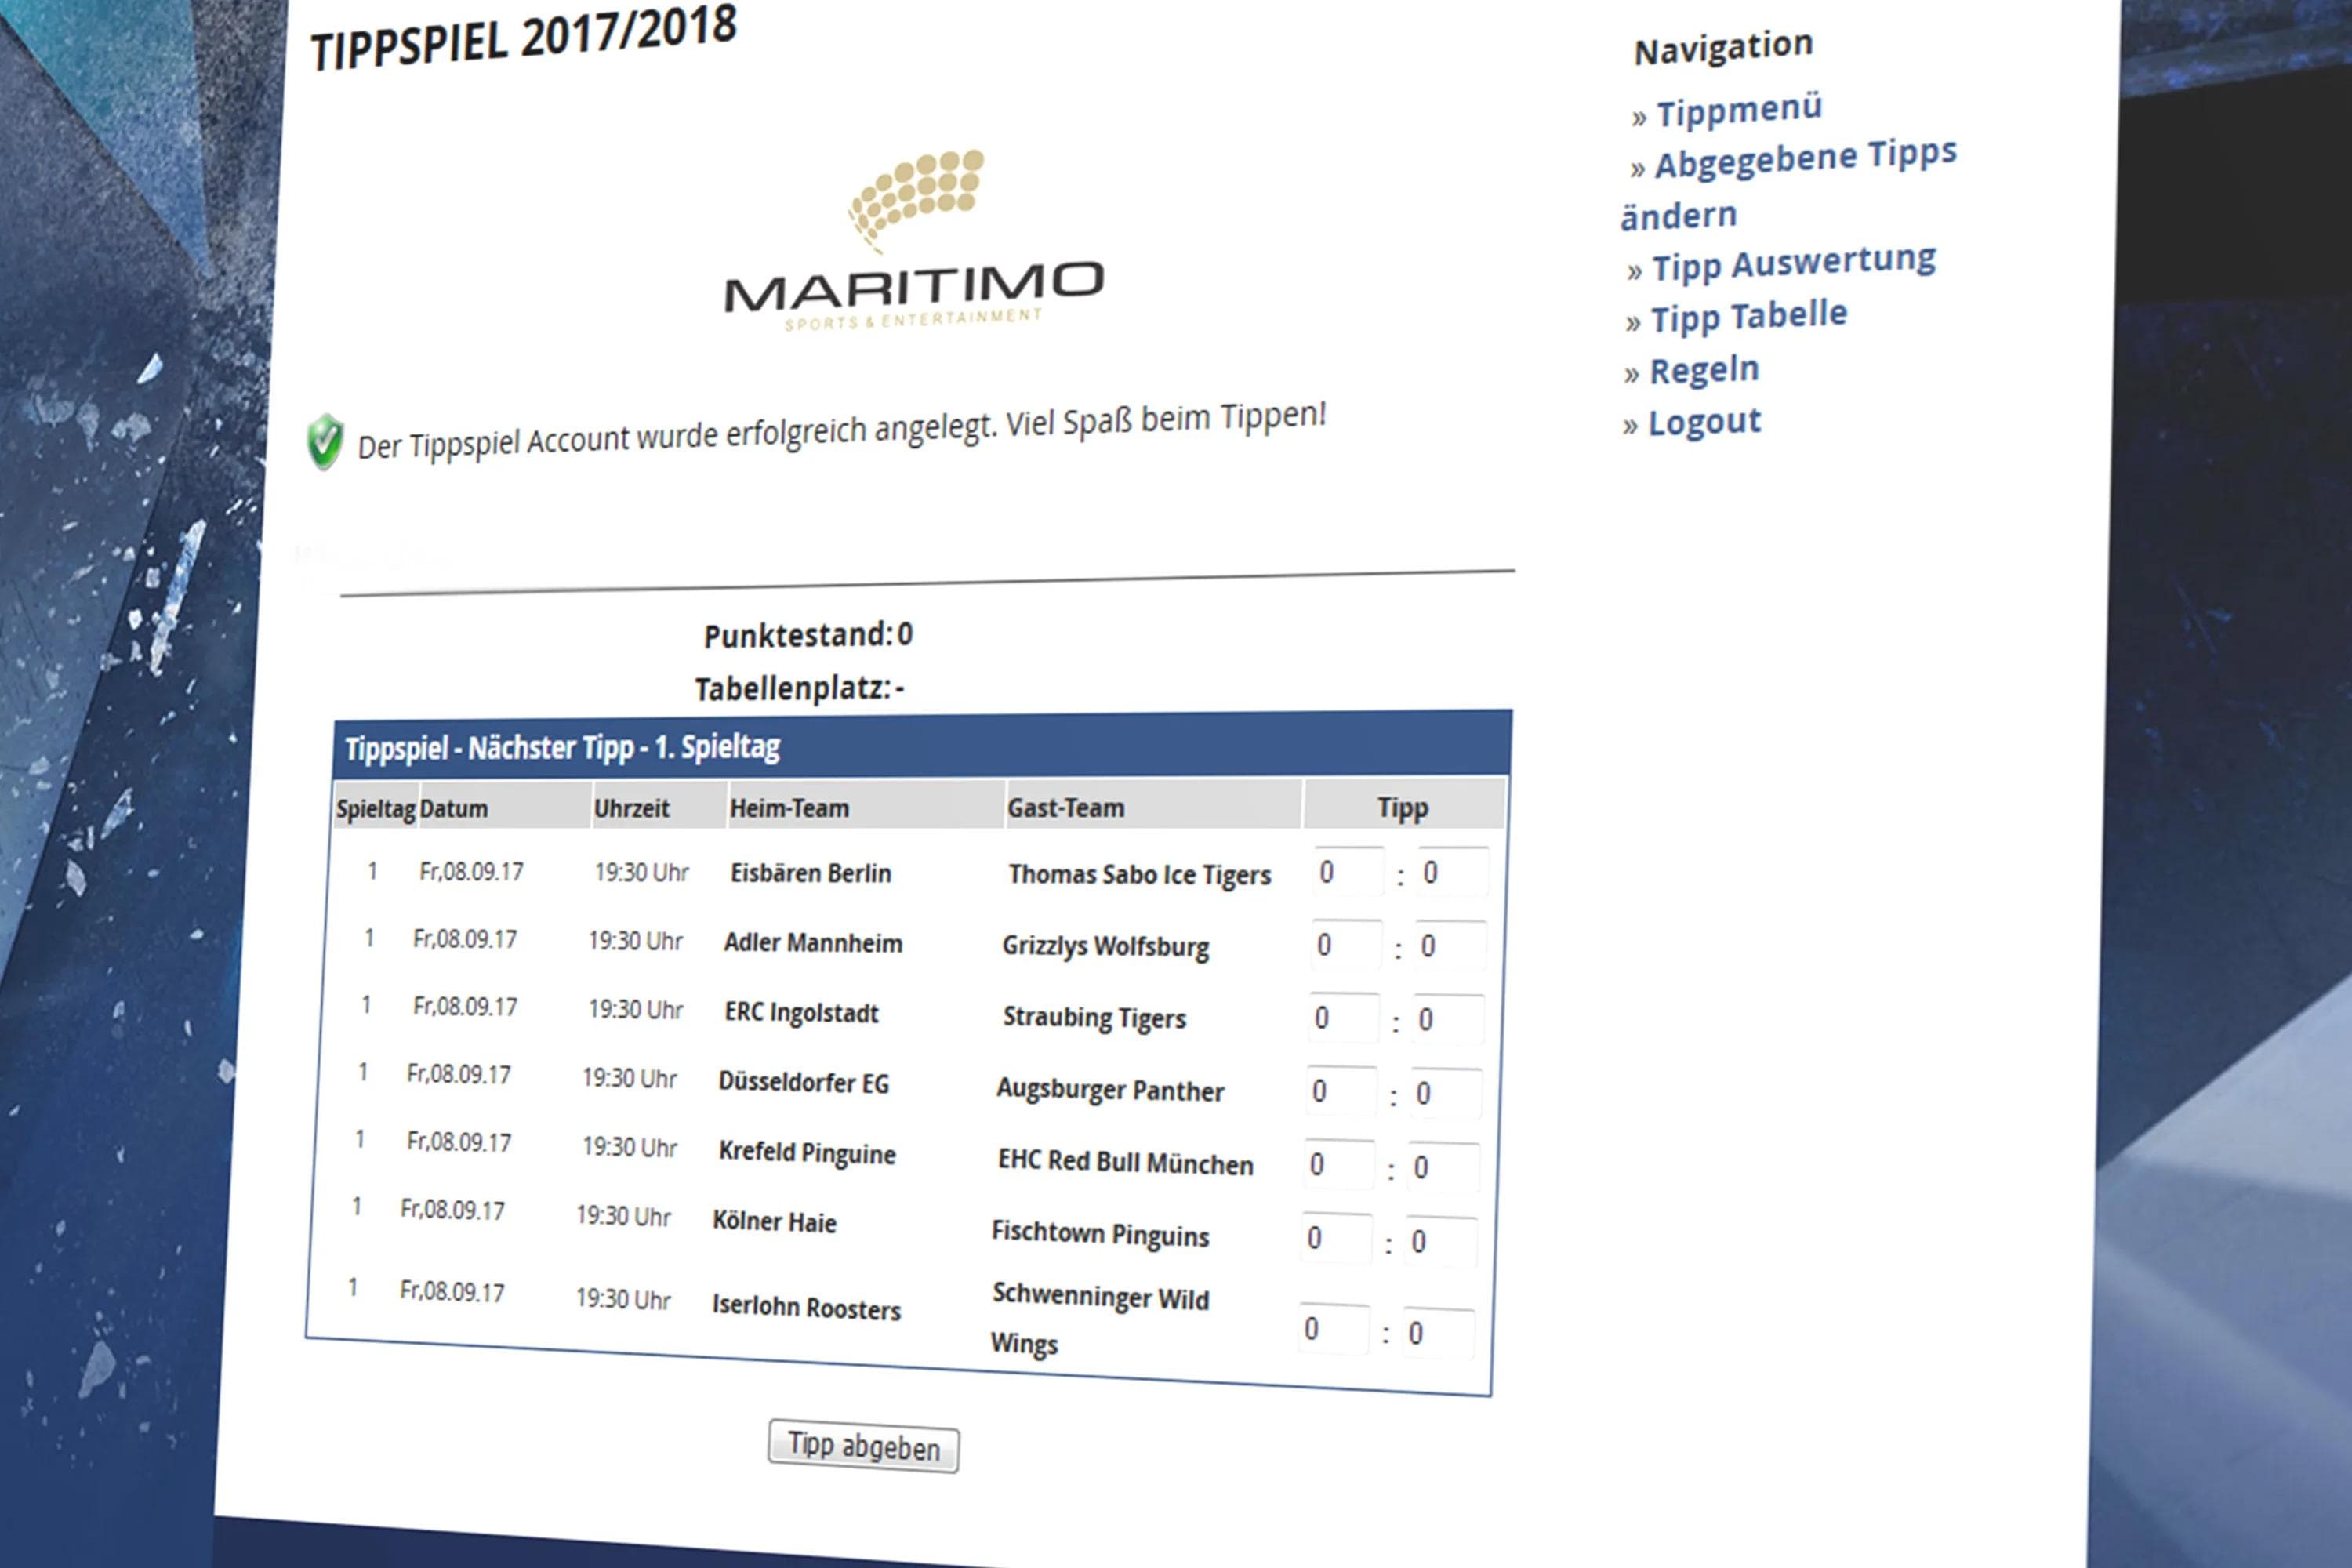2352x1568 pixels.
Task: Click the Tippspiel - Nächster Tipp table title
Action: coord(563,748)
